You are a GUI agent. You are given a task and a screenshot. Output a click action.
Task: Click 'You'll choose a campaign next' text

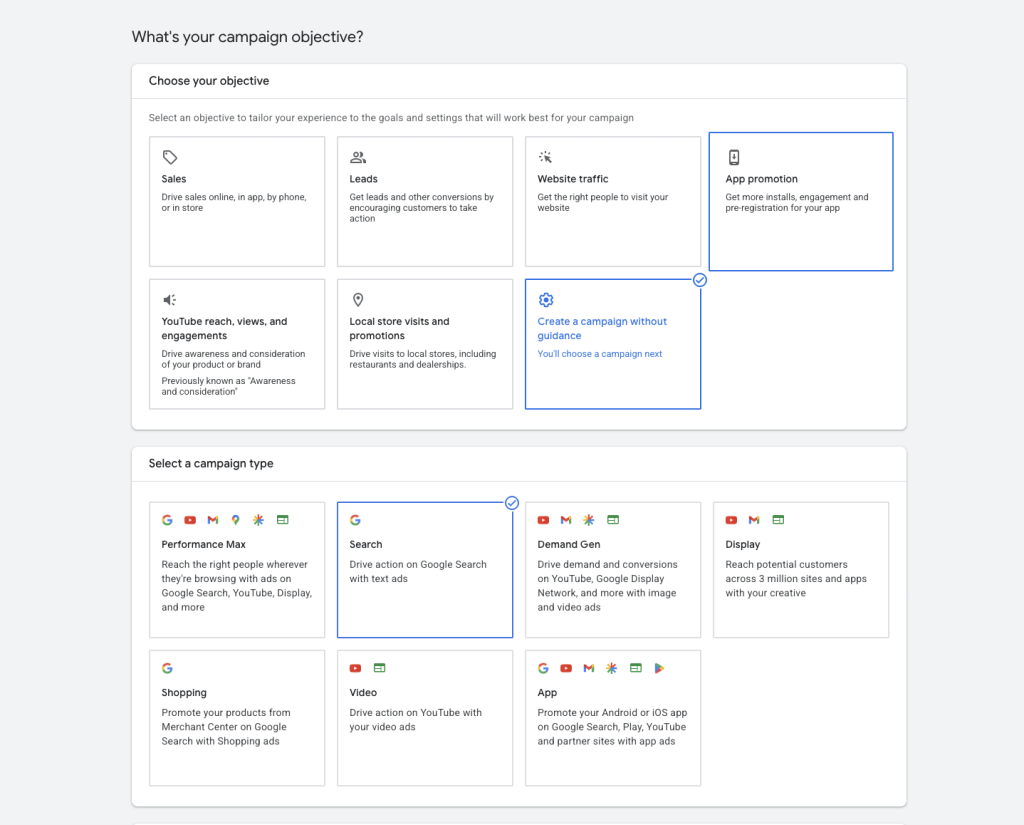599,354
